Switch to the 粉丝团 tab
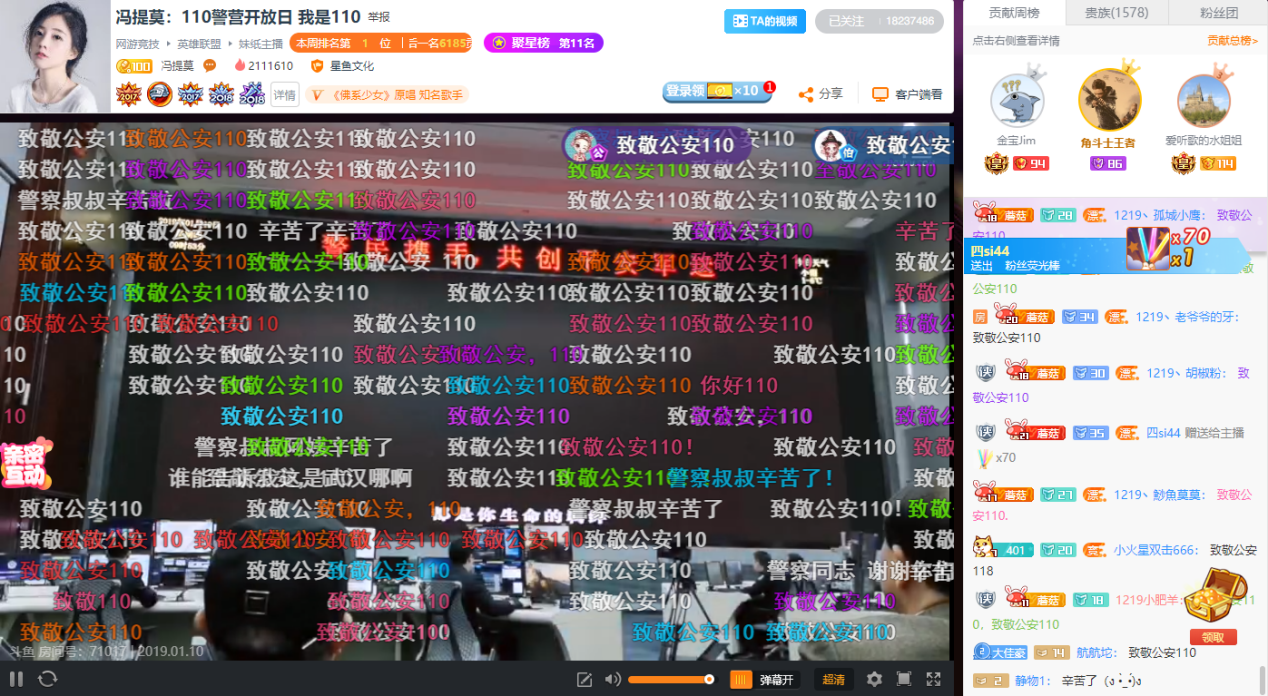Viewport: 1268px width, 696px height. pyautogui.click(x=1218, y=13)
